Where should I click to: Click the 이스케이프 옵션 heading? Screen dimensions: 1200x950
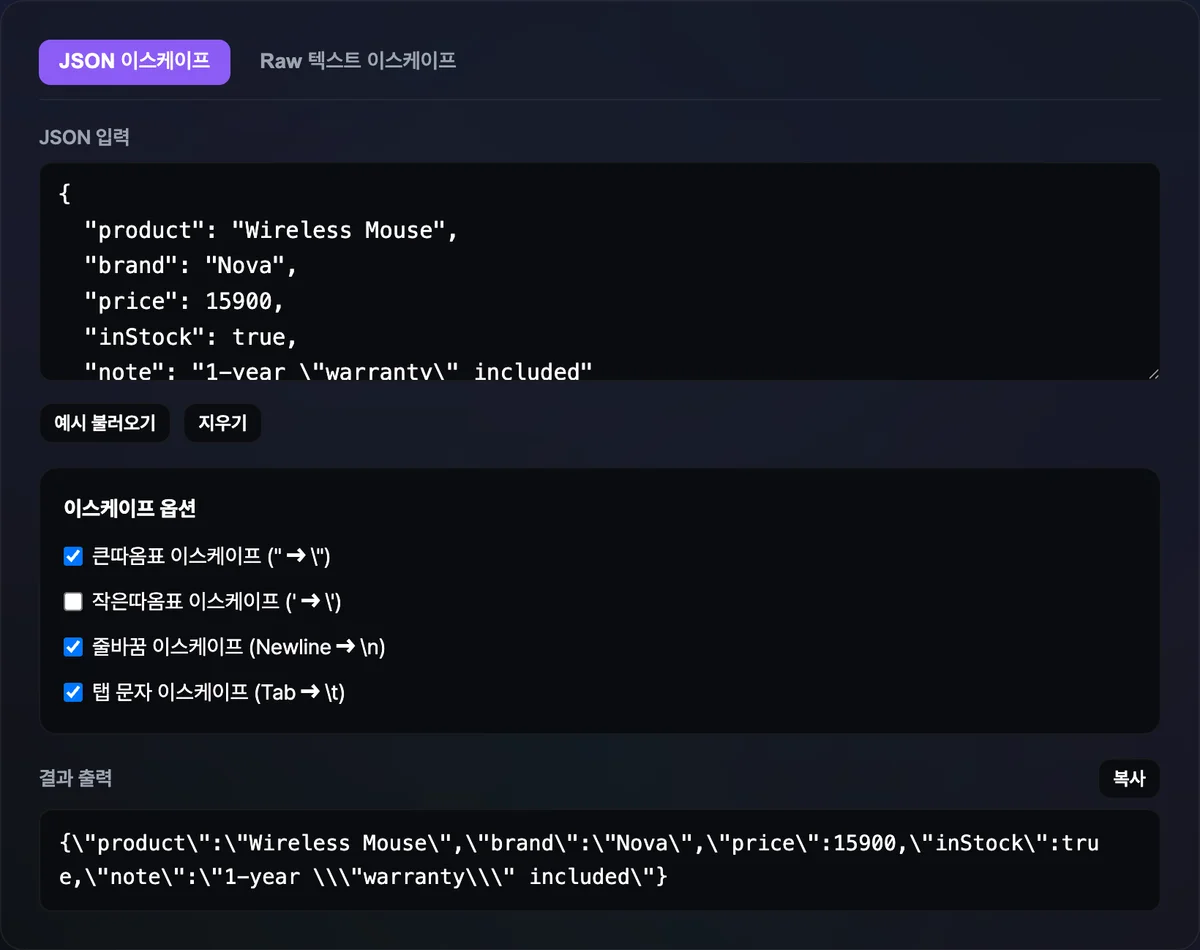[x=130, y=509]
